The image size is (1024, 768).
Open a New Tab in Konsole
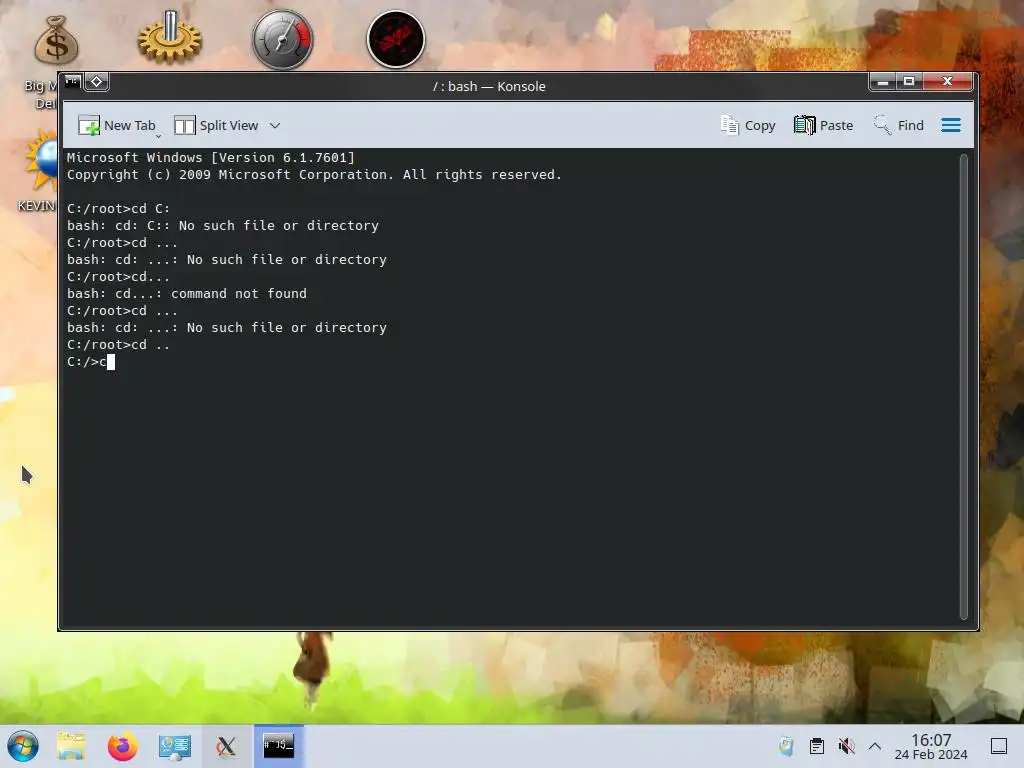tap(117, 125)
